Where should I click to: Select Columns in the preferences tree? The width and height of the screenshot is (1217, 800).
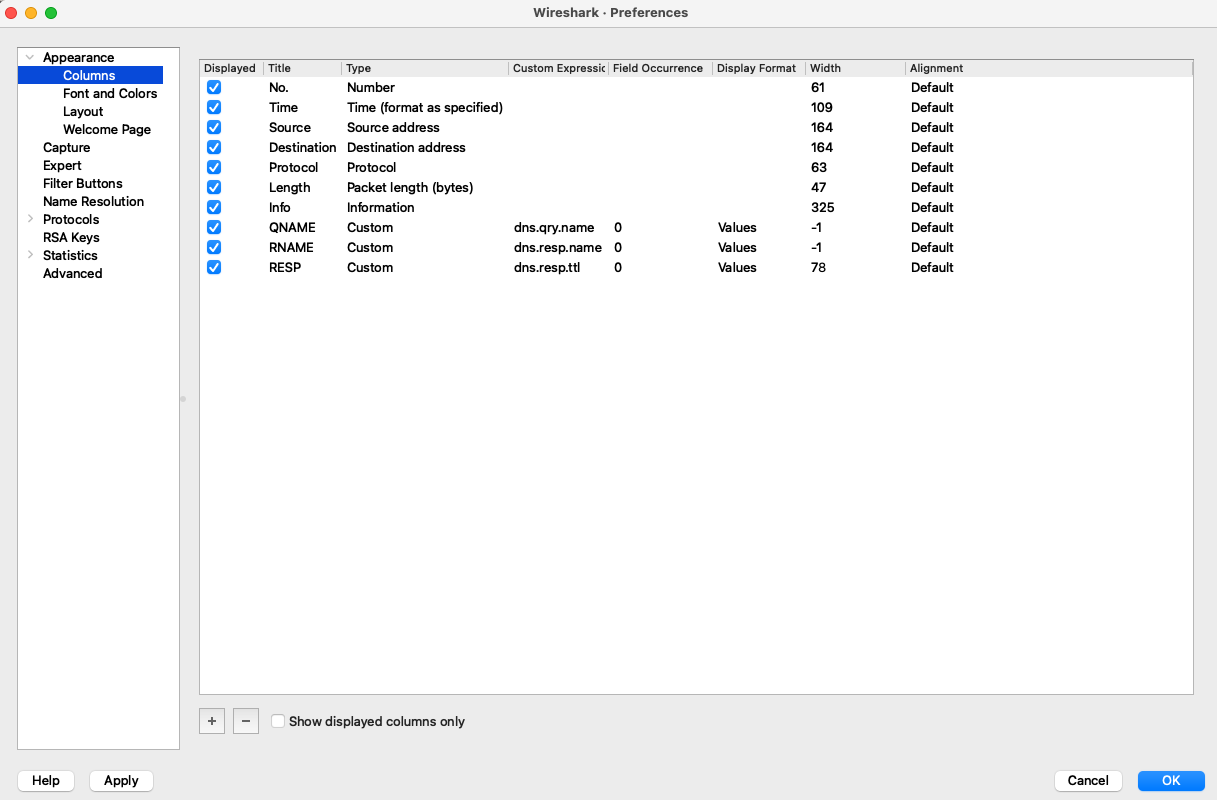[89, 75]
